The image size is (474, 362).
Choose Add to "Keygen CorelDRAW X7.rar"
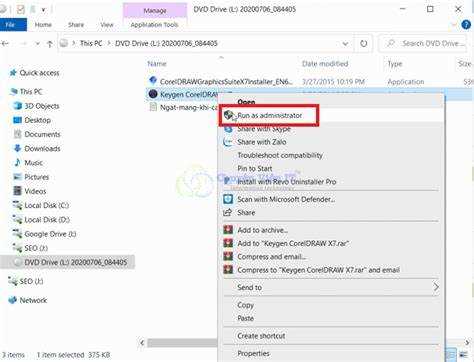click(x=293, y=243)
